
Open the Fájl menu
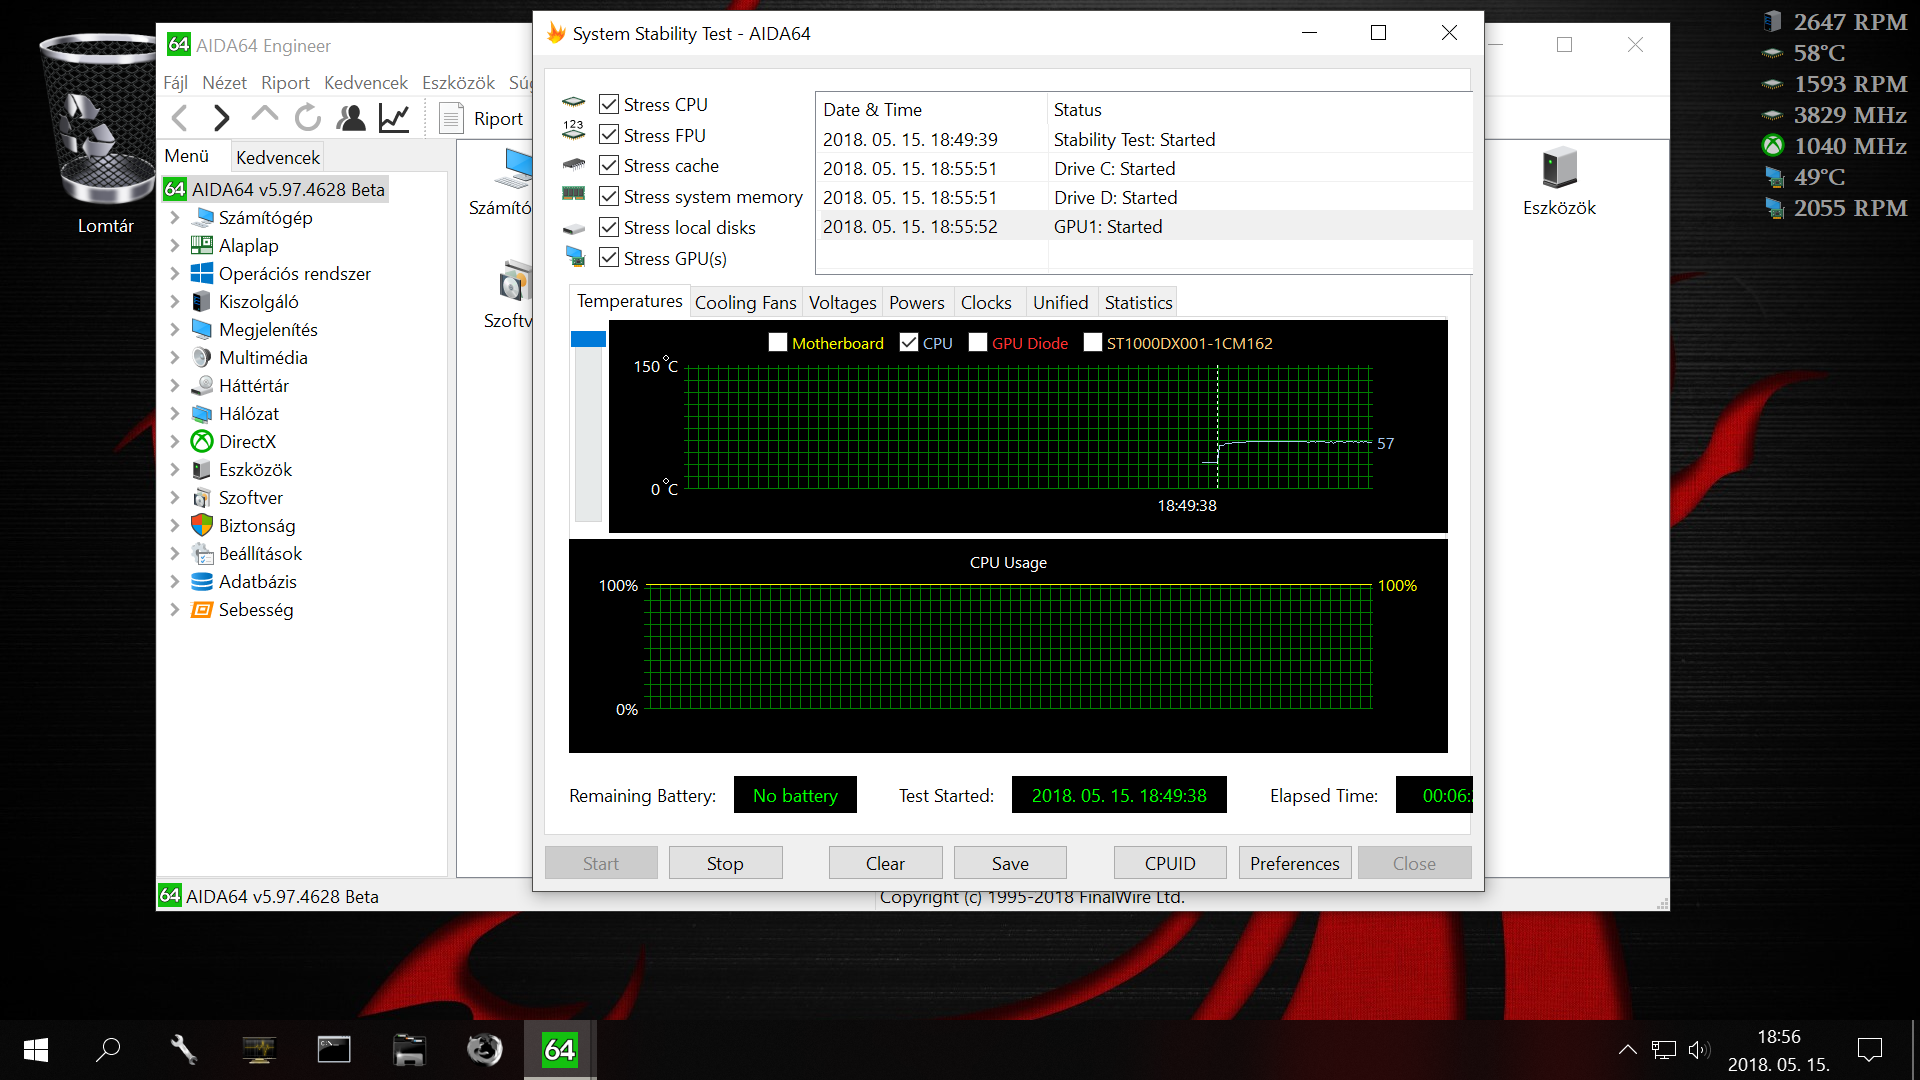coord(176,83)
